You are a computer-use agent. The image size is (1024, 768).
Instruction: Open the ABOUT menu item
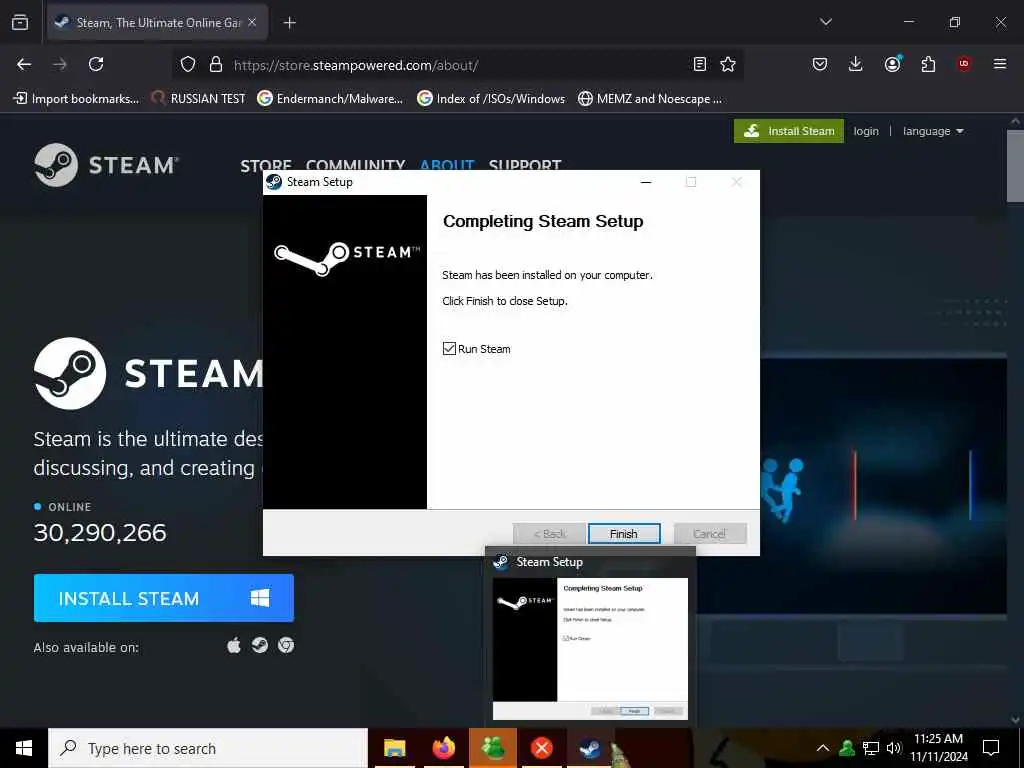[447, 165]
